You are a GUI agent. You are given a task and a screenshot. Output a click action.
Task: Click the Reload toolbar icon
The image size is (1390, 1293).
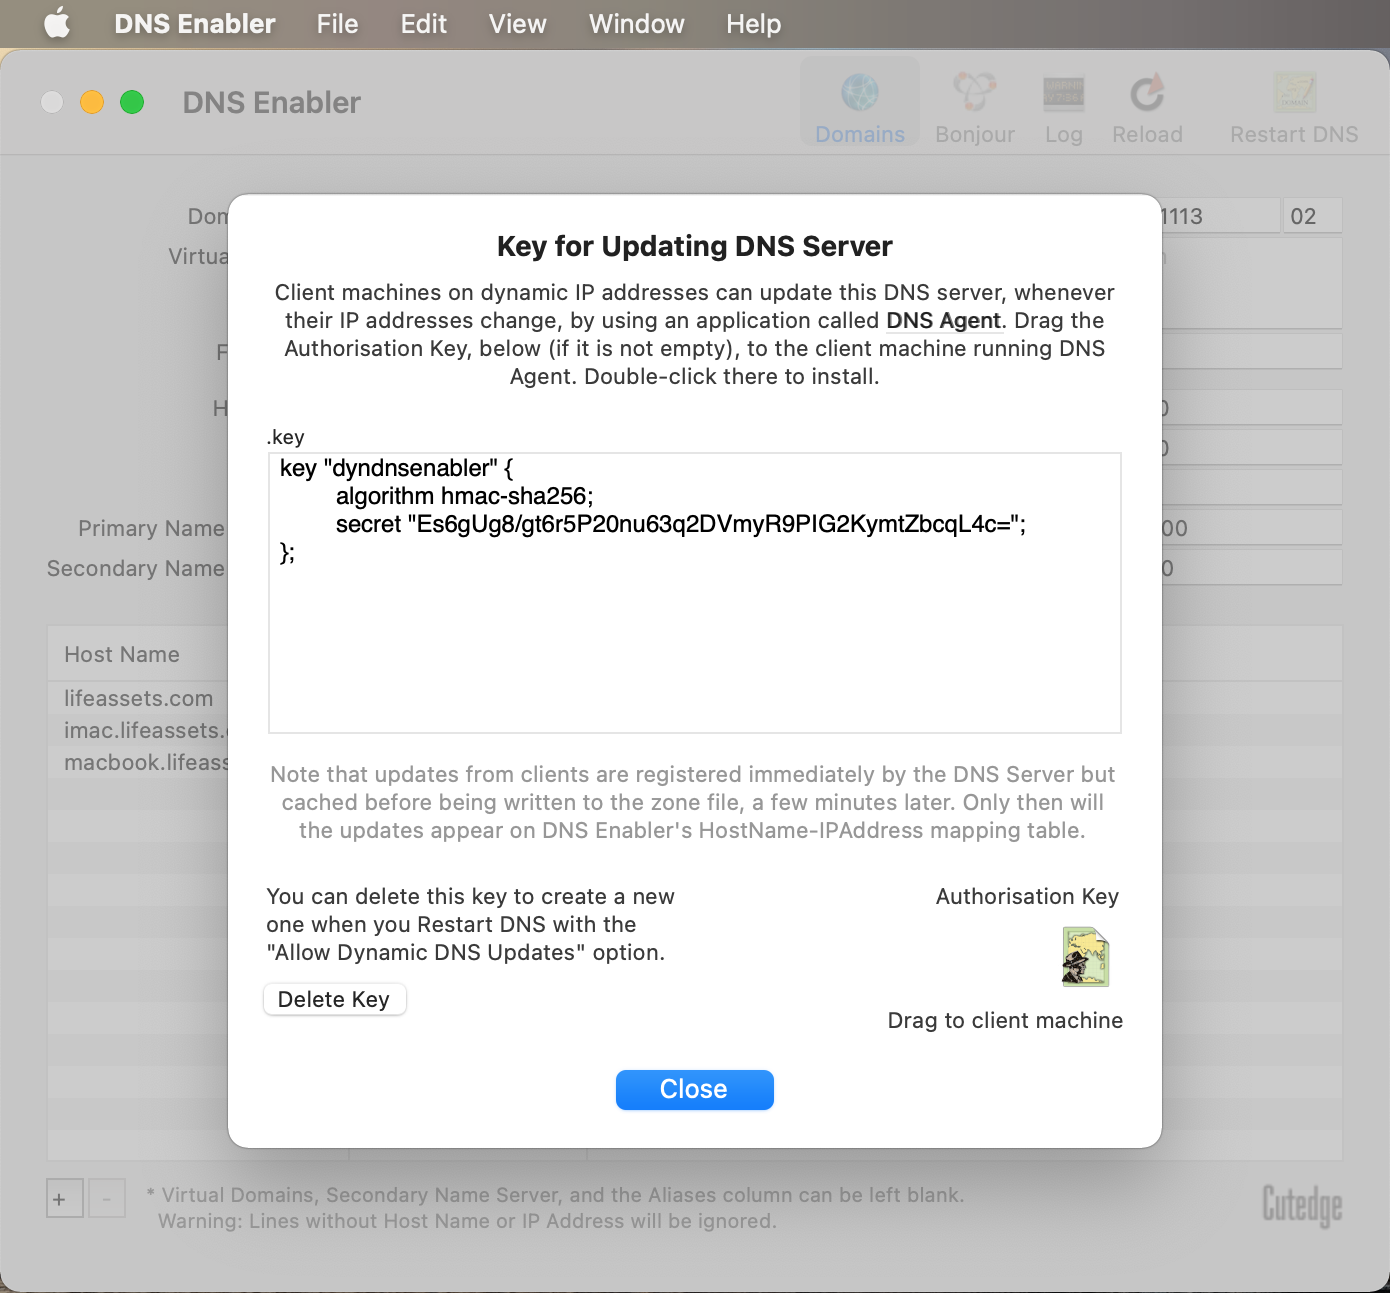point(1147,94)
